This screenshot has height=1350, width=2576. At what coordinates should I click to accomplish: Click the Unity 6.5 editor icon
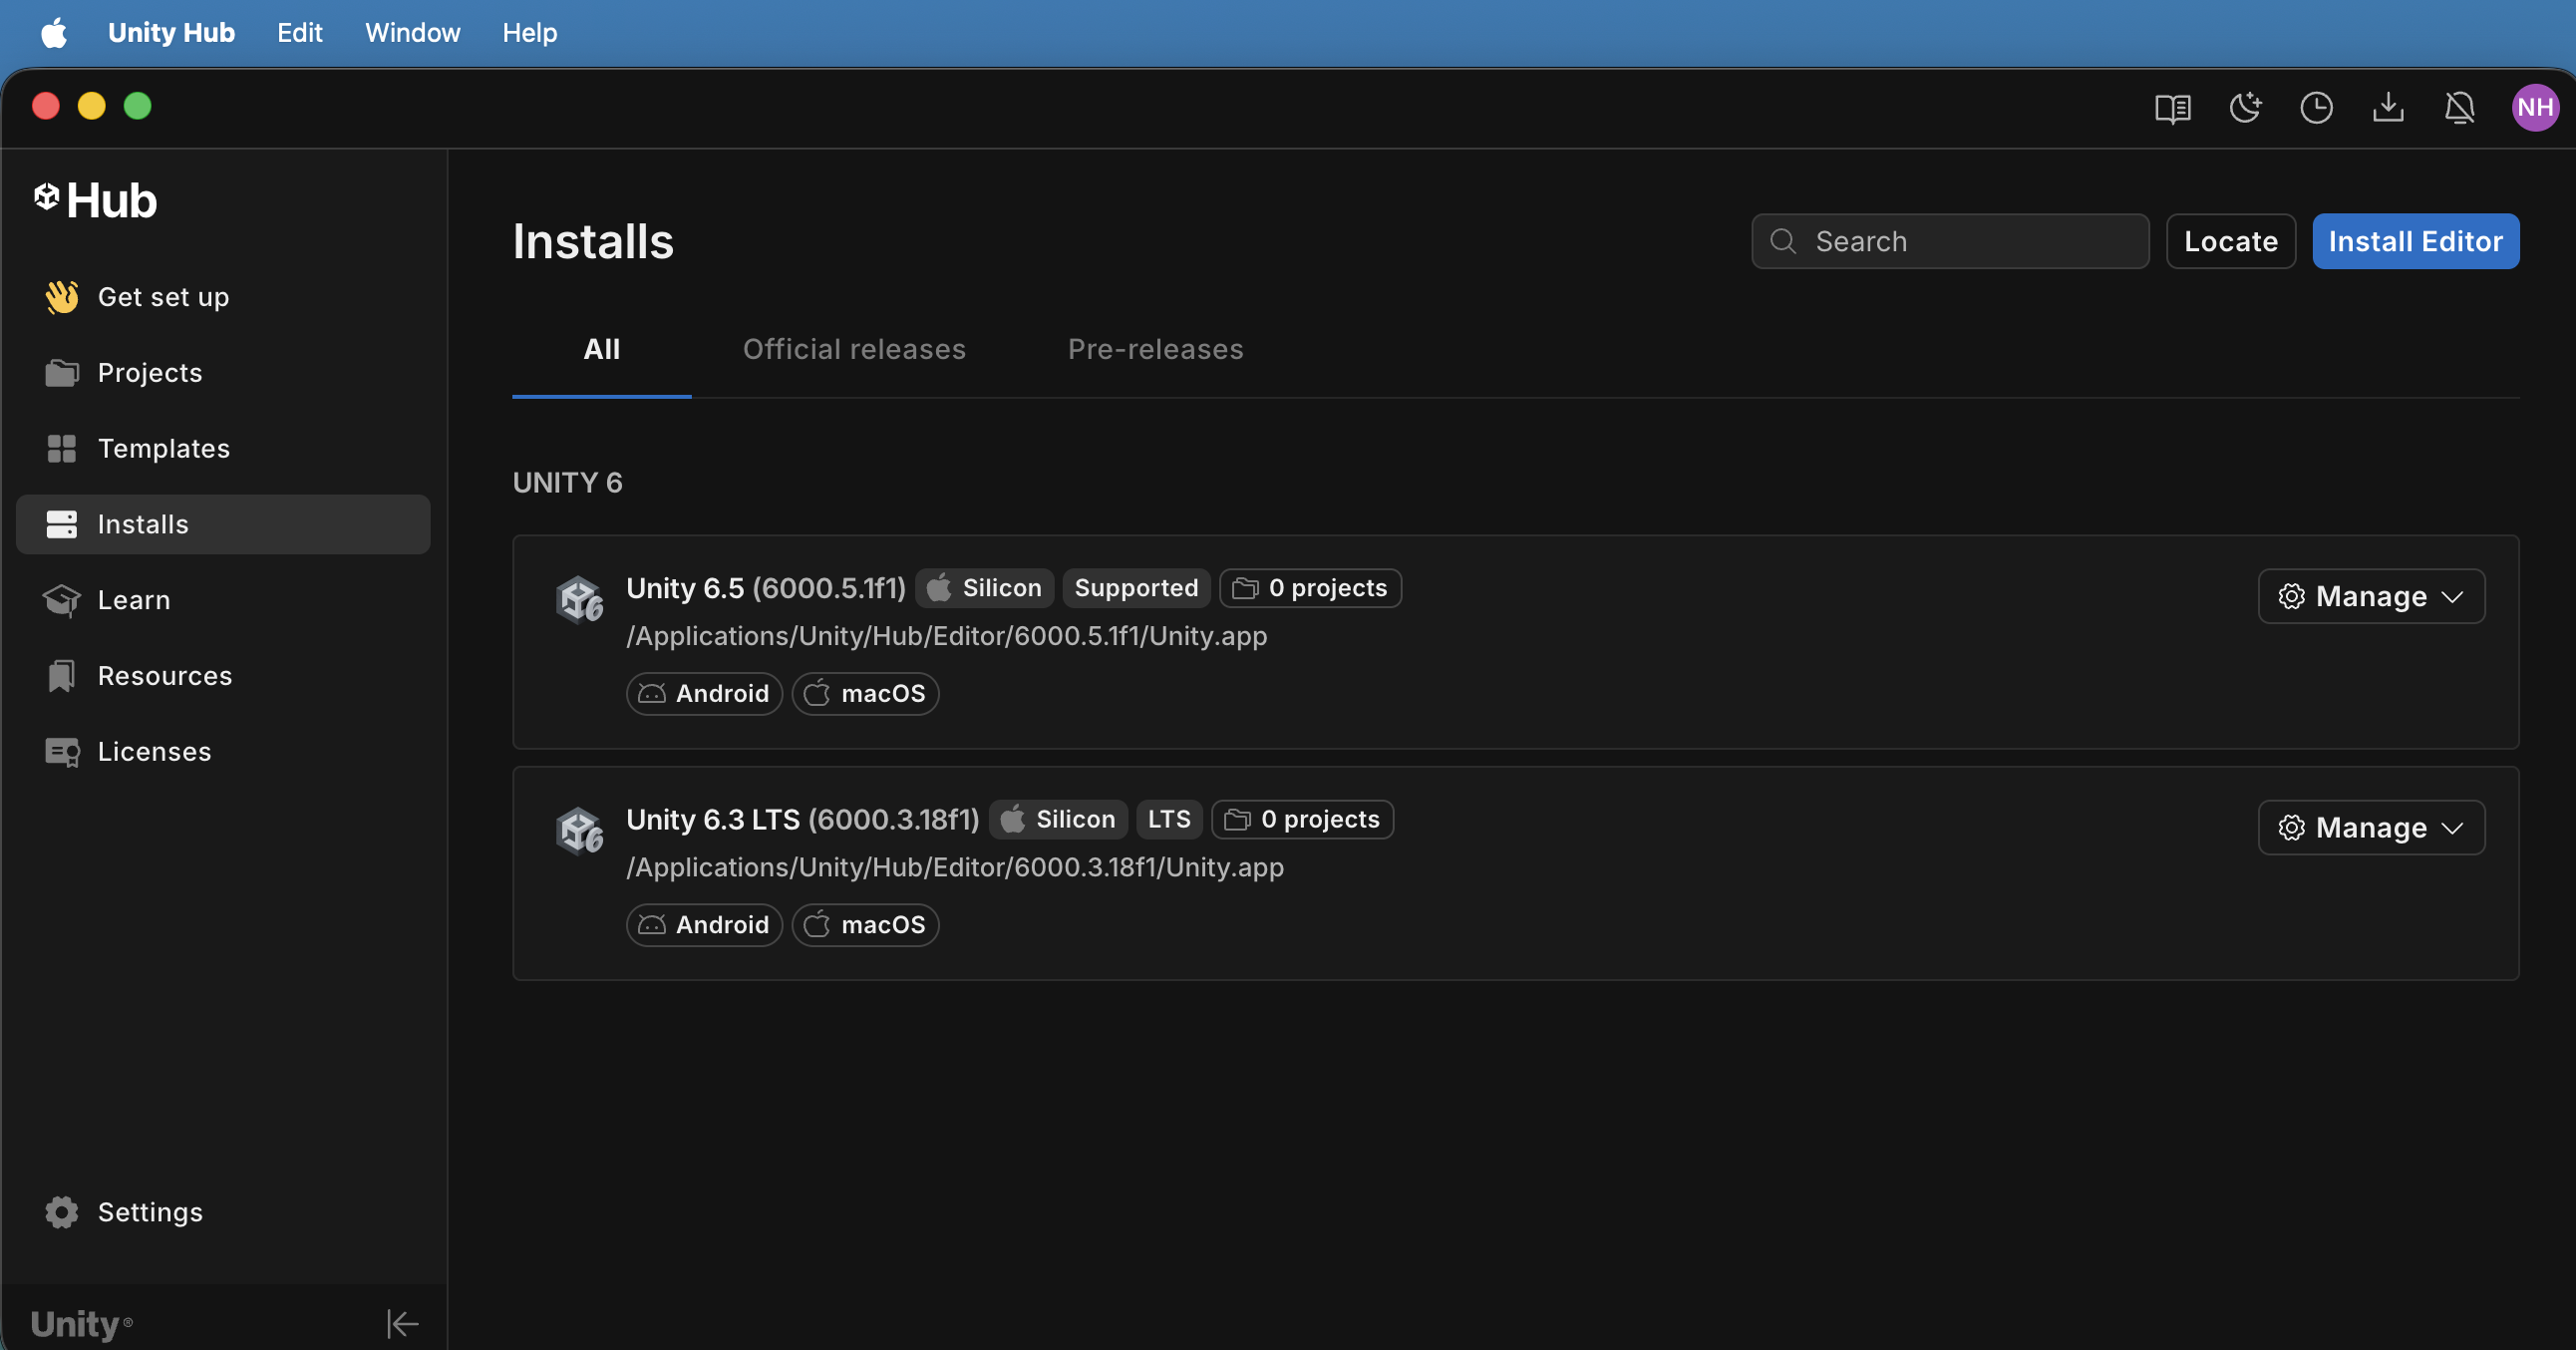(579, 600)
